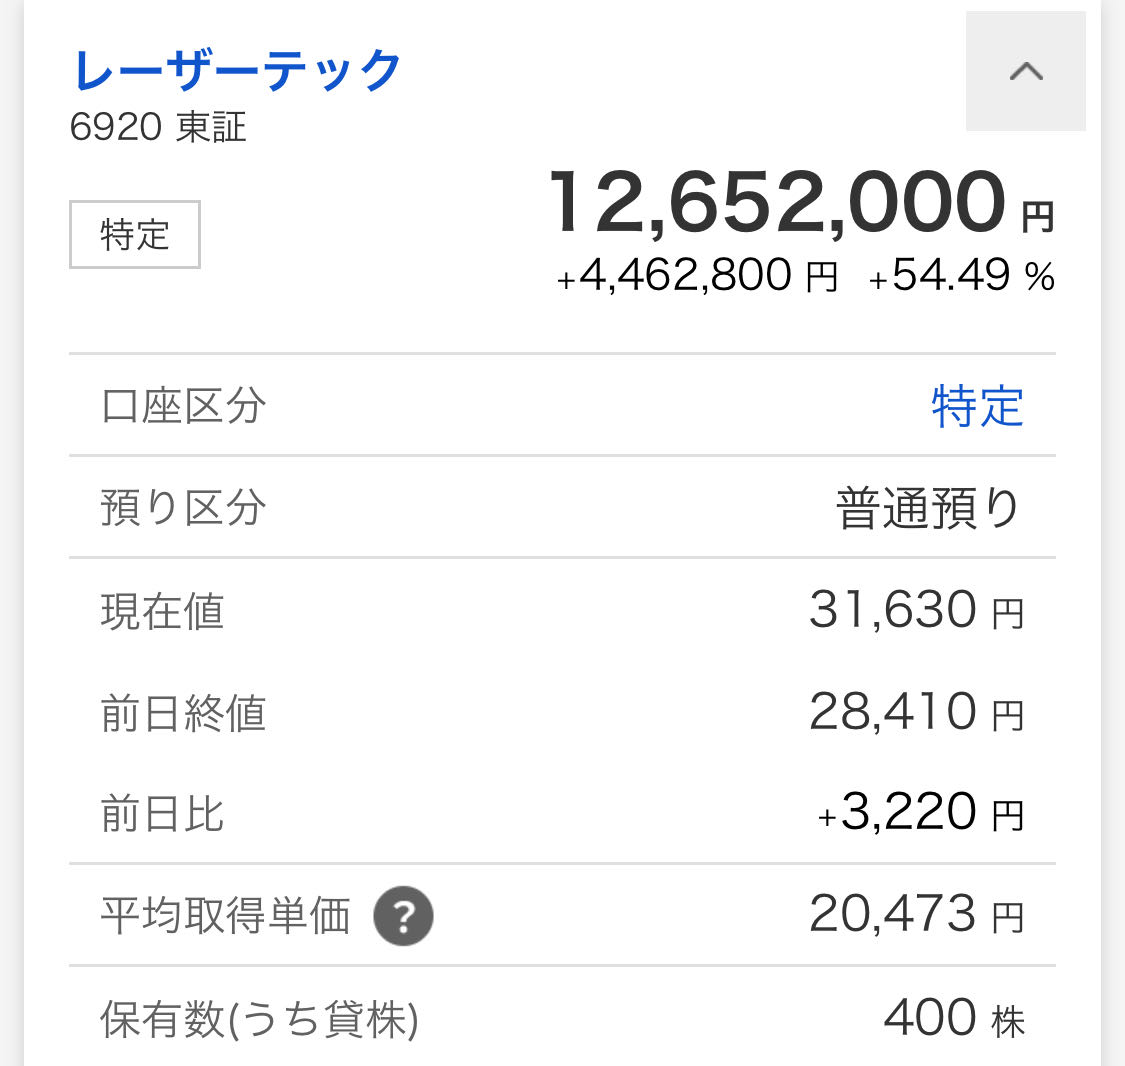This screenshot has width=1125, height=1066.
Task: Click the current price 31,630 円
Action: (916, 610)
